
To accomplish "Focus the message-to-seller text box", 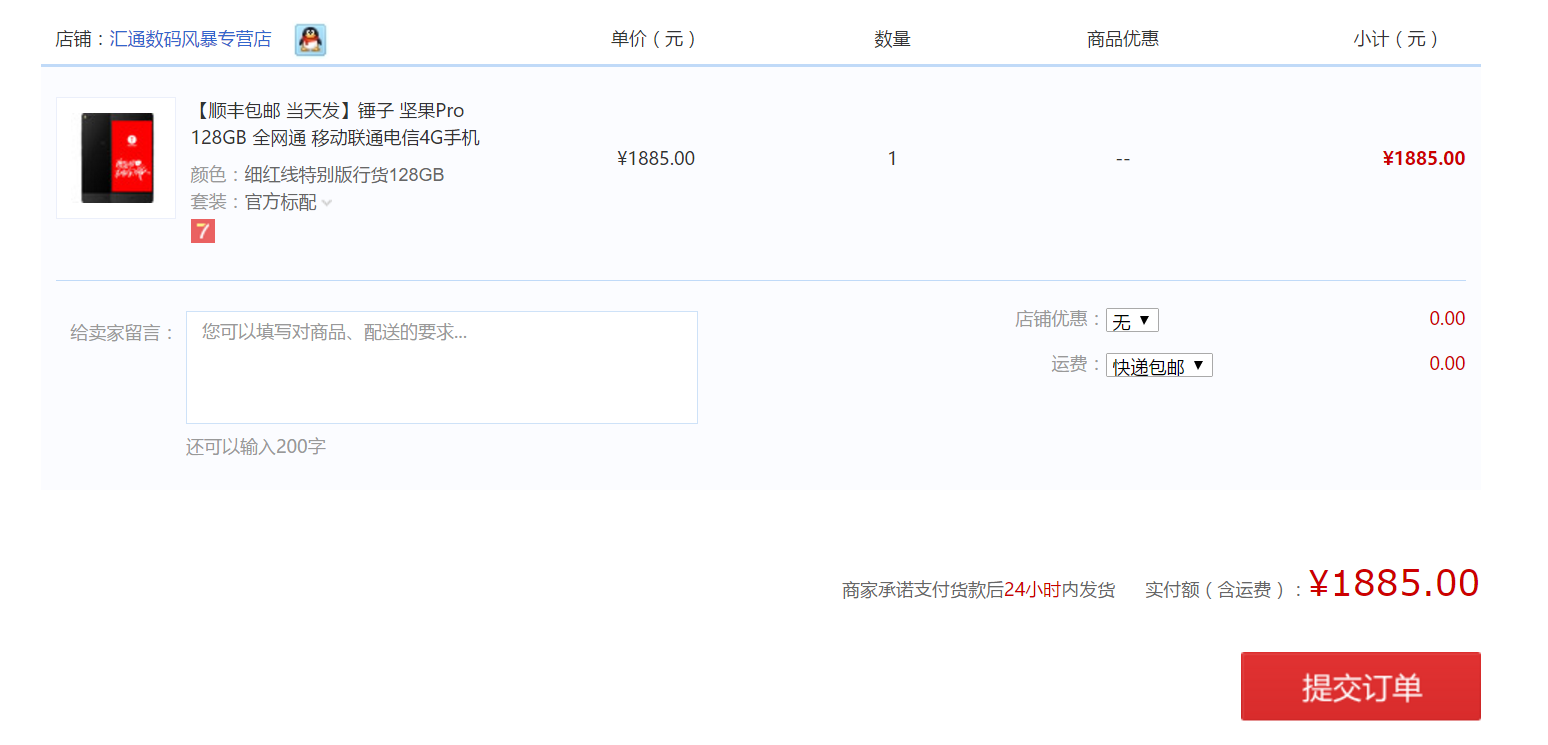I will [442, 367].
